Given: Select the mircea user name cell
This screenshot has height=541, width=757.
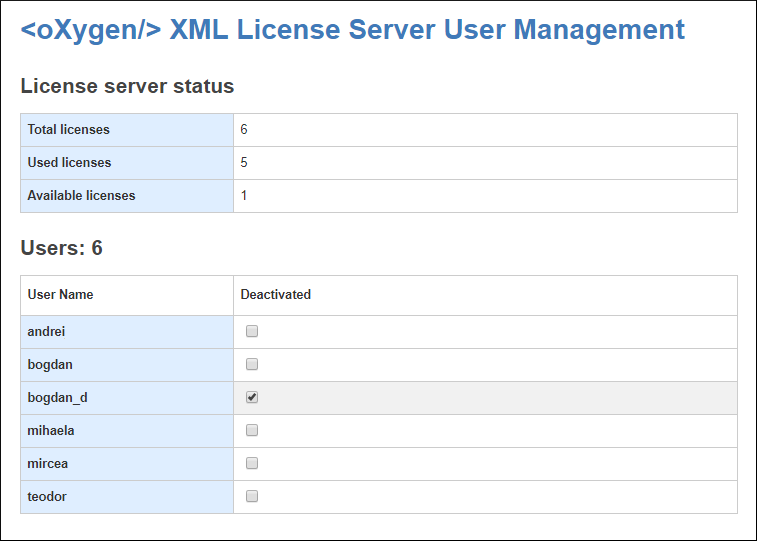Looking at the screenshot, I should point(48,463).
